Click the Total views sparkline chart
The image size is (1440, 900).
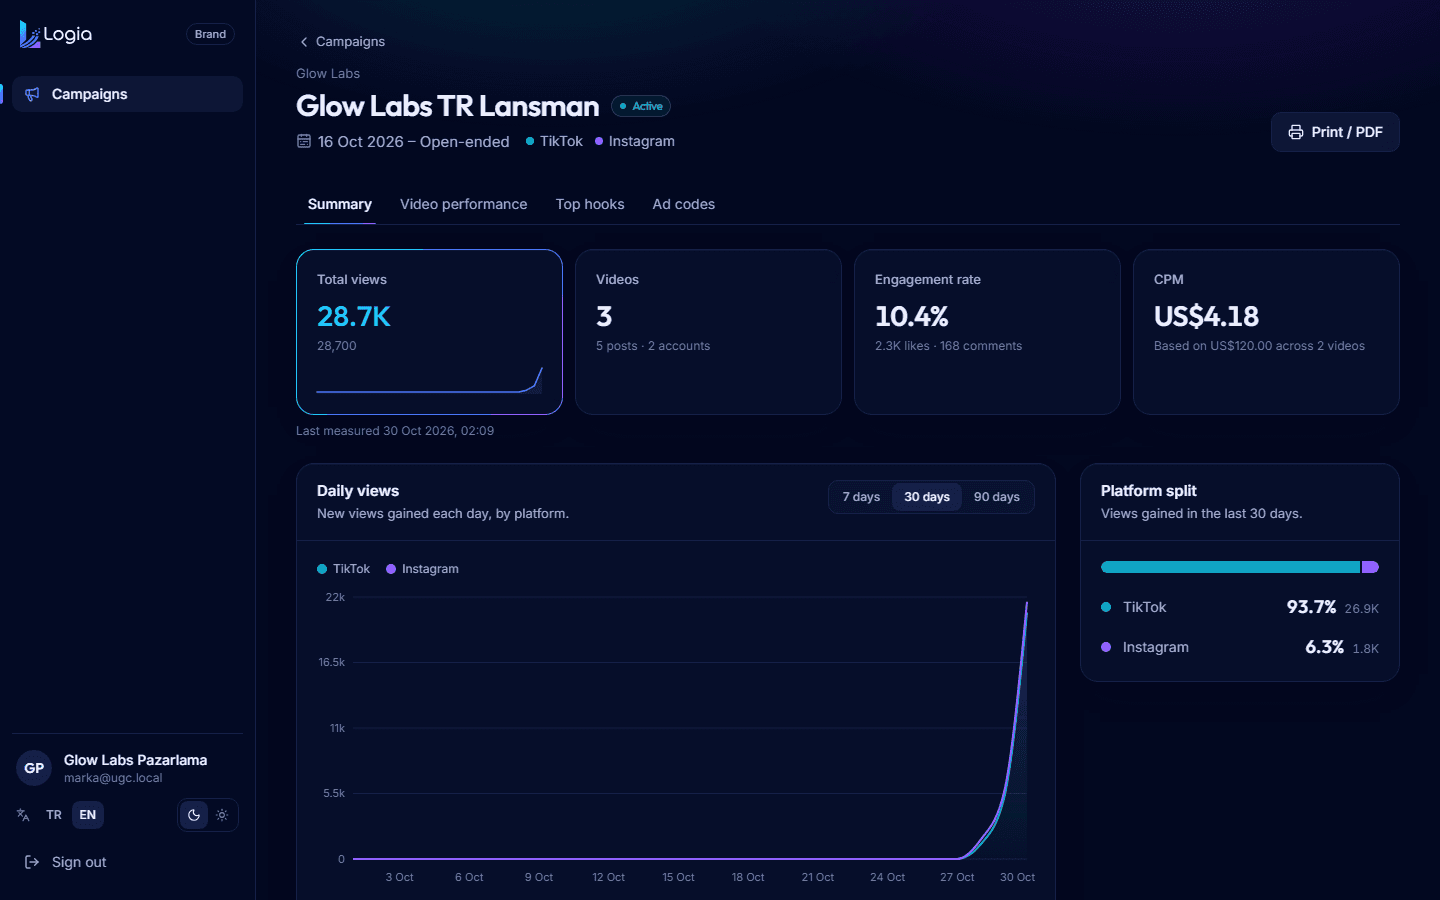pos(429,380)
